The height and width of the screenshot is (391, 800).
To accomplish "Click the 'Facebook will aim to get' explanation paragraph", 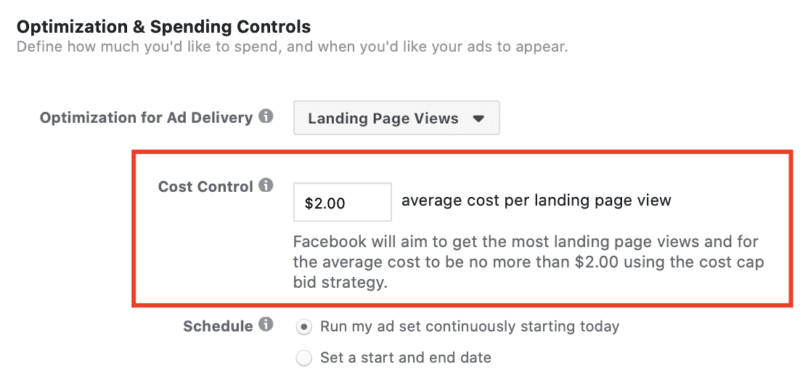I will 529,262.
